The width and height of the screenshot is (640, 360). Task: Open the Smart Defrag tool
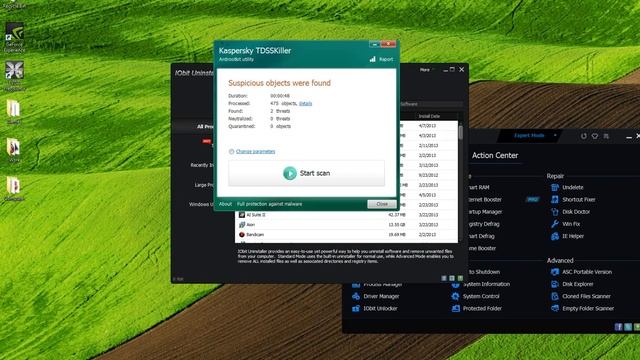pos(482,236)
